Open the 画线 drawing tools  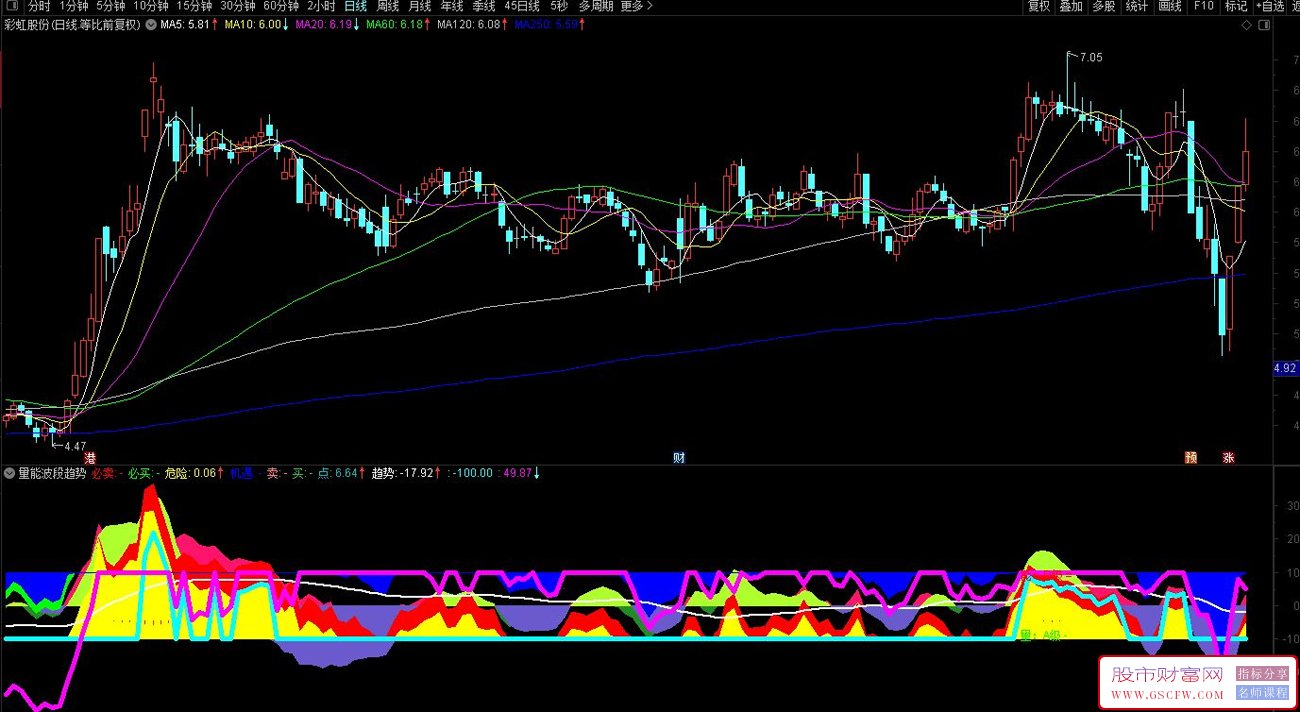(1170, 6)
